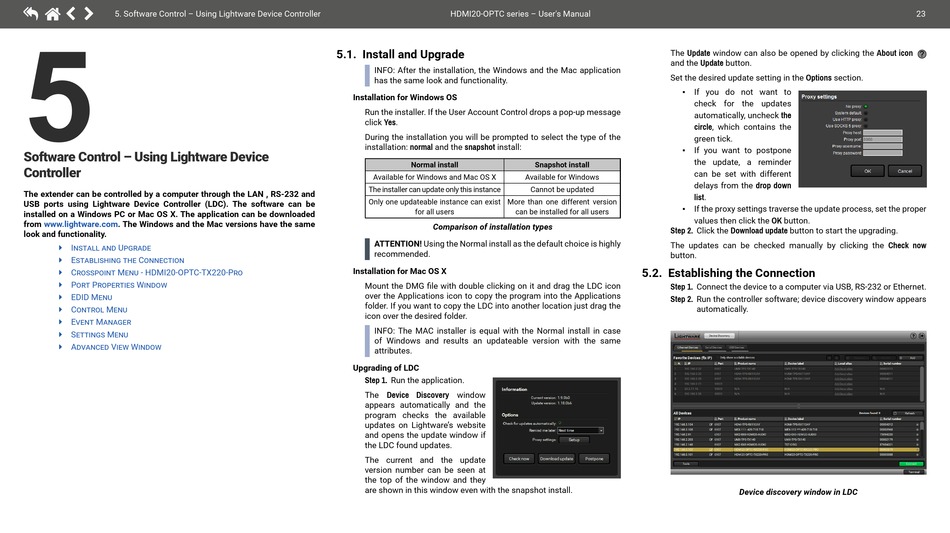
Task: Click the Tools button in discovery window
Action: point(686,464)
